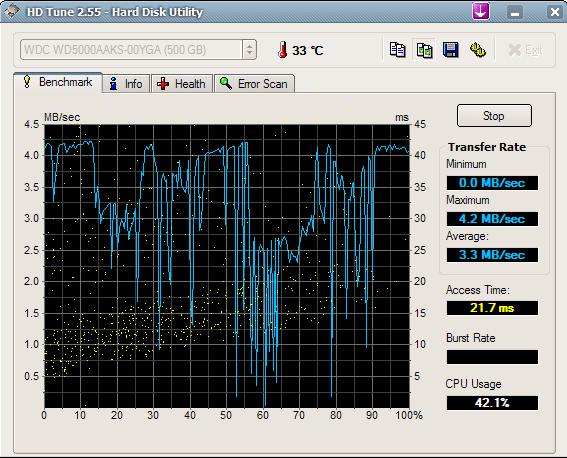This screenshot has width=567, height=458.
Task: Click the HD Tune app icon in title bar
Action: [13, 11]
